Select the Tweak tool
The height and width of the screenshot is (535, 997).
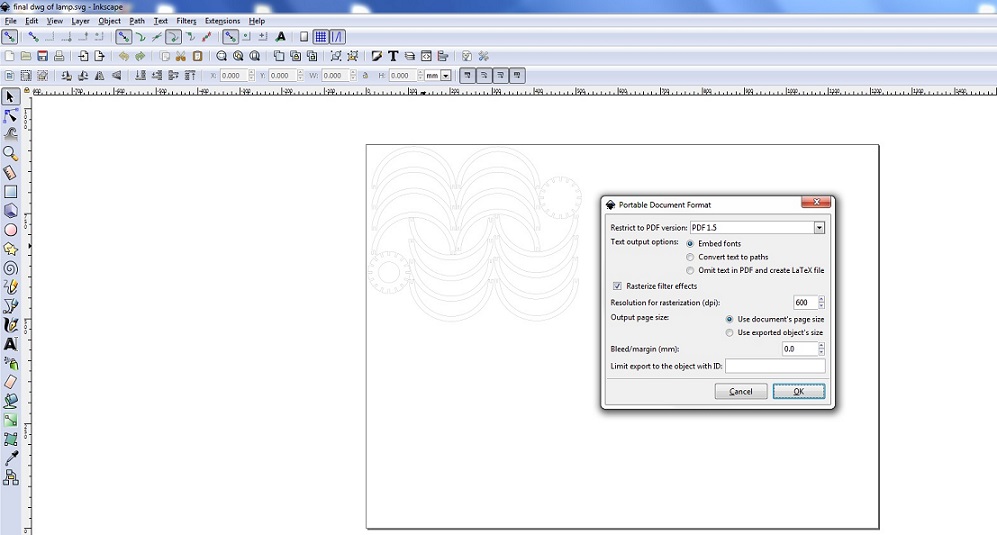tap(10, 134)
